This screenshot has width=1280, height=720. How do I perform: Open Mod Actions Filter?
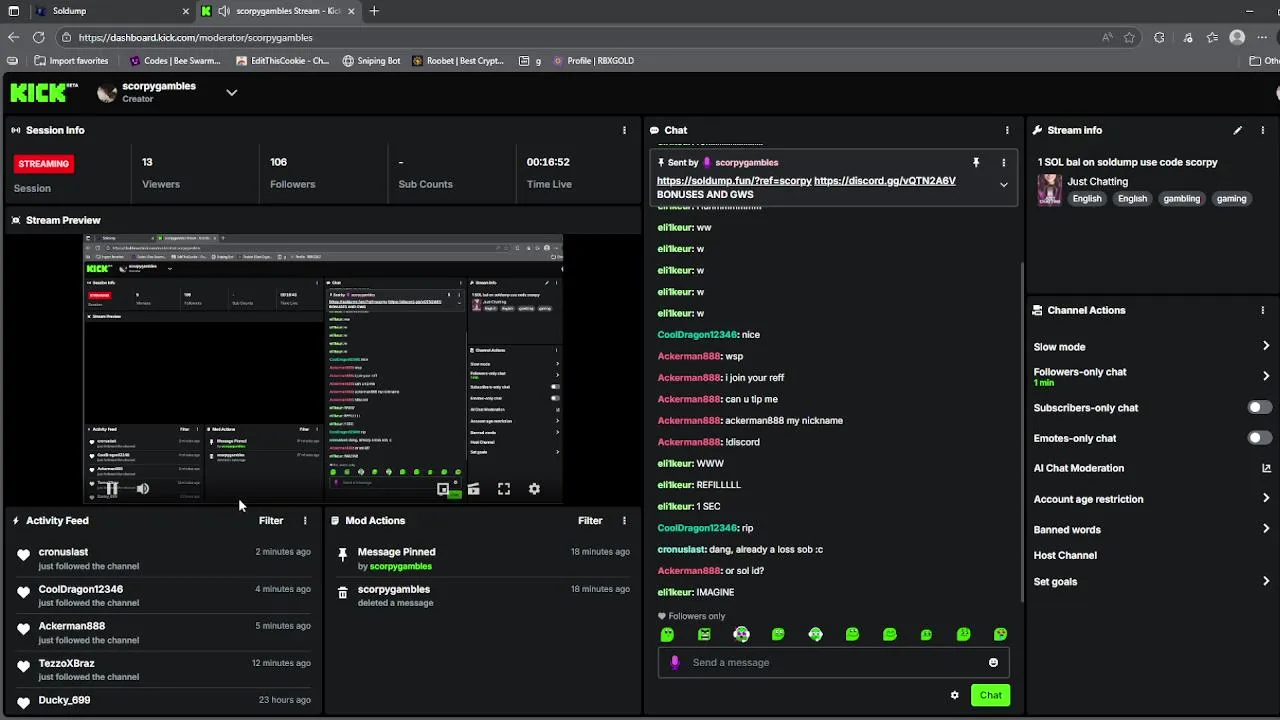[590, 520]
